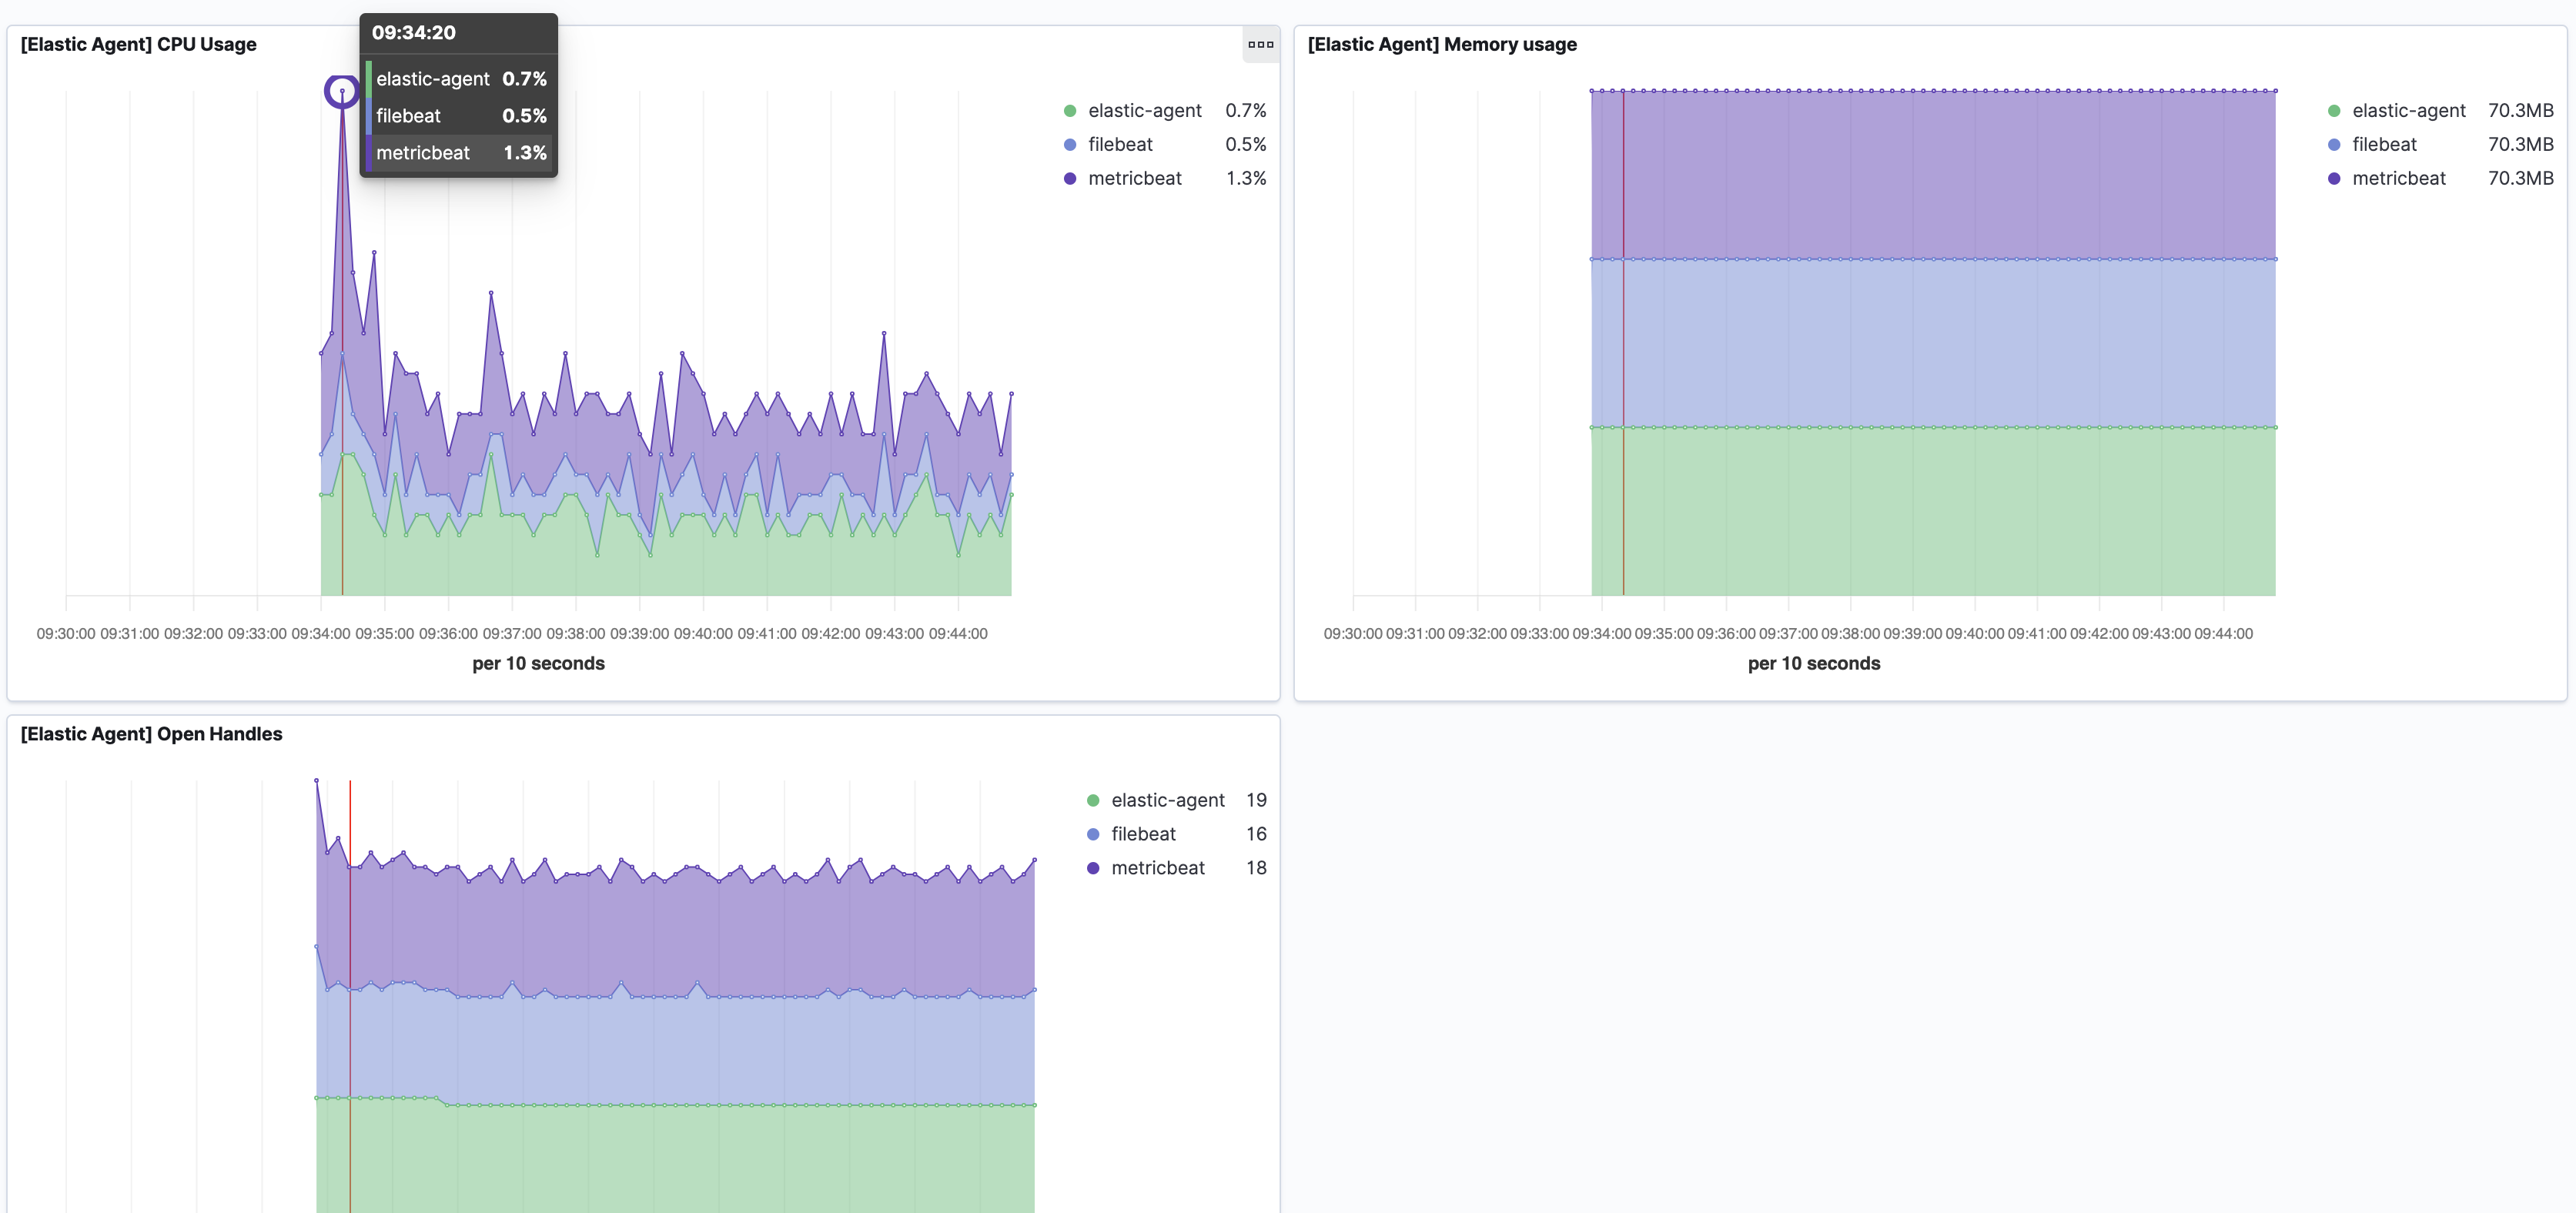Click the highlighted CPU spike data point circle

coord(342,92)
